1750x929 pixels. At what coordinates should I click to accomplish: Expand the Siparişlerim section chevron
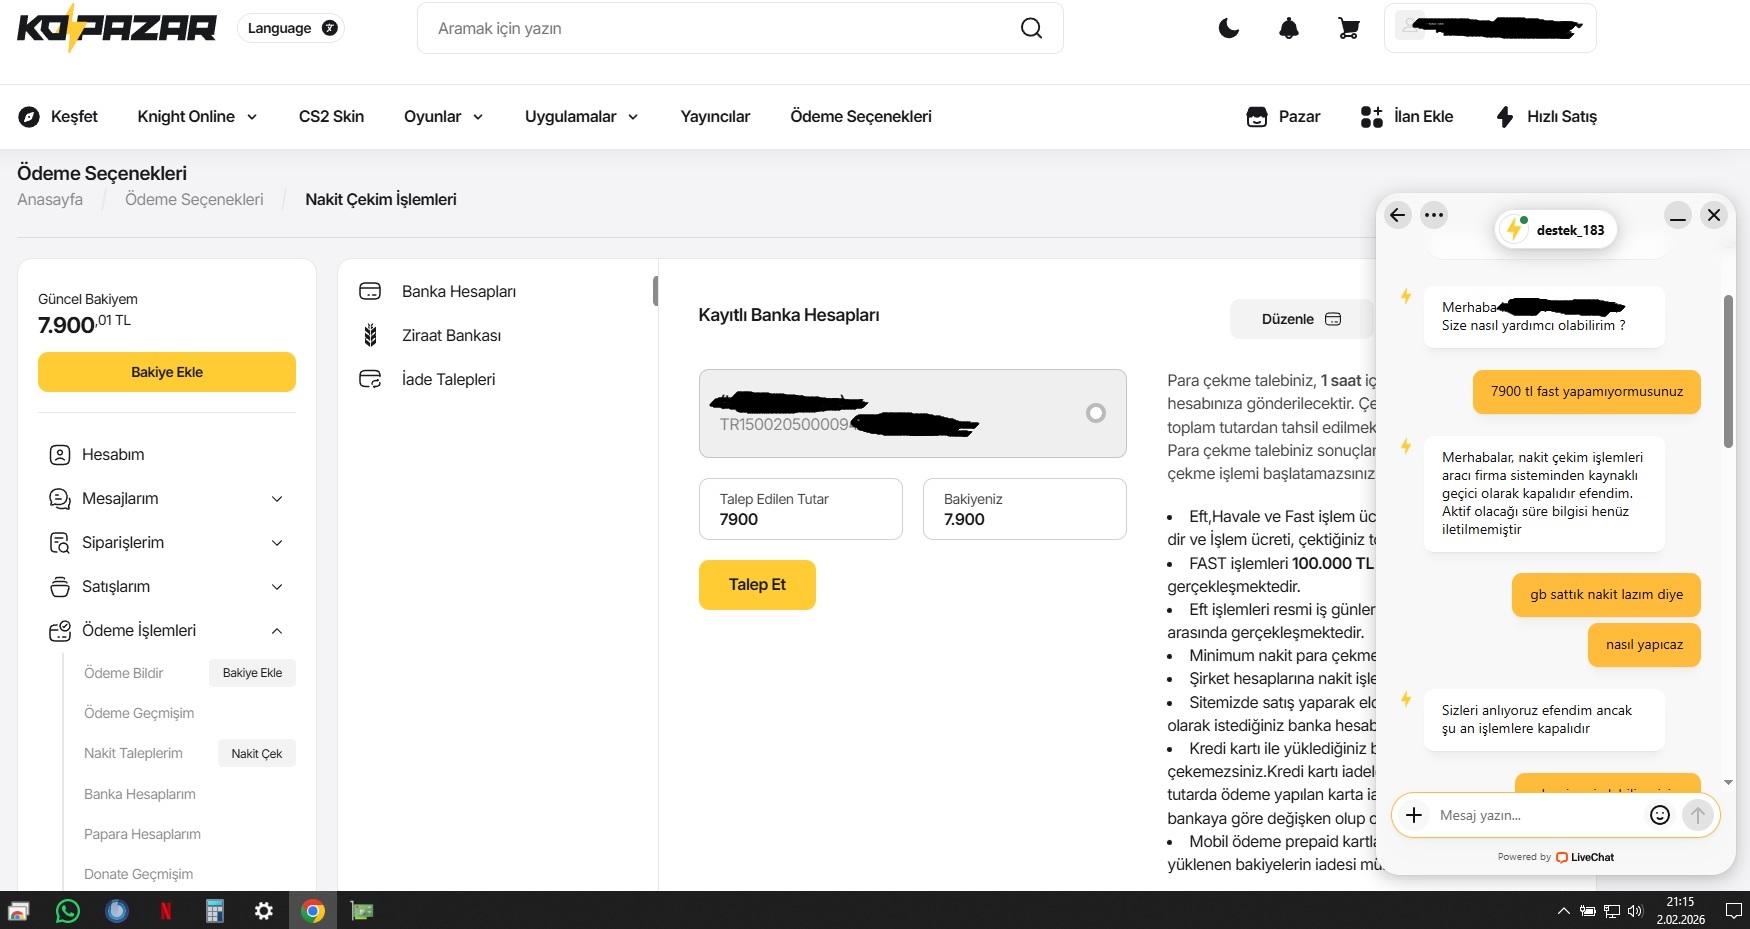pos(277,542)
